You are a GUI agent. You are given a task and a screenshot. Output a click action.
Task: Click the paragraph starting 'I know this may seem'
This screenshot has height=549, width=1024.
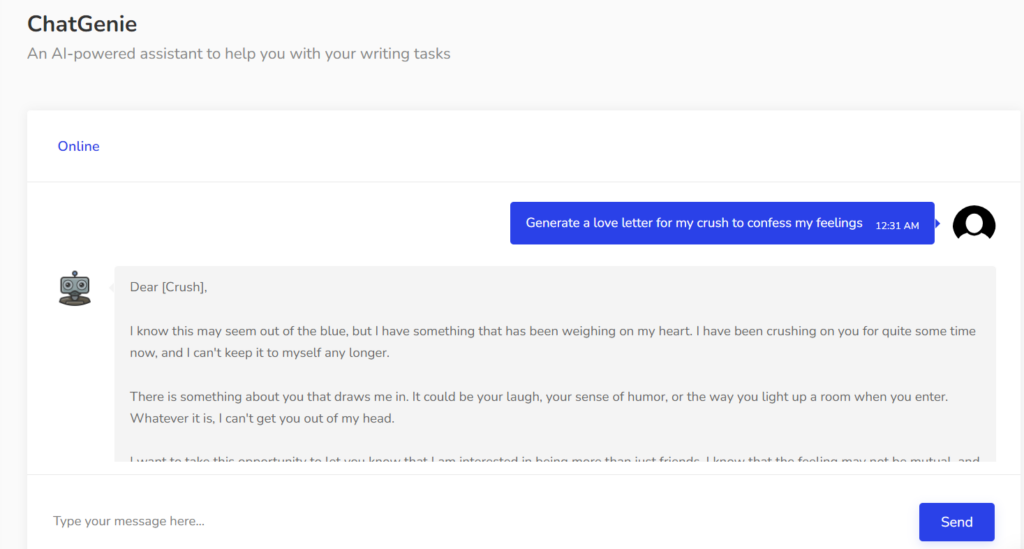[x=552, y=341]
